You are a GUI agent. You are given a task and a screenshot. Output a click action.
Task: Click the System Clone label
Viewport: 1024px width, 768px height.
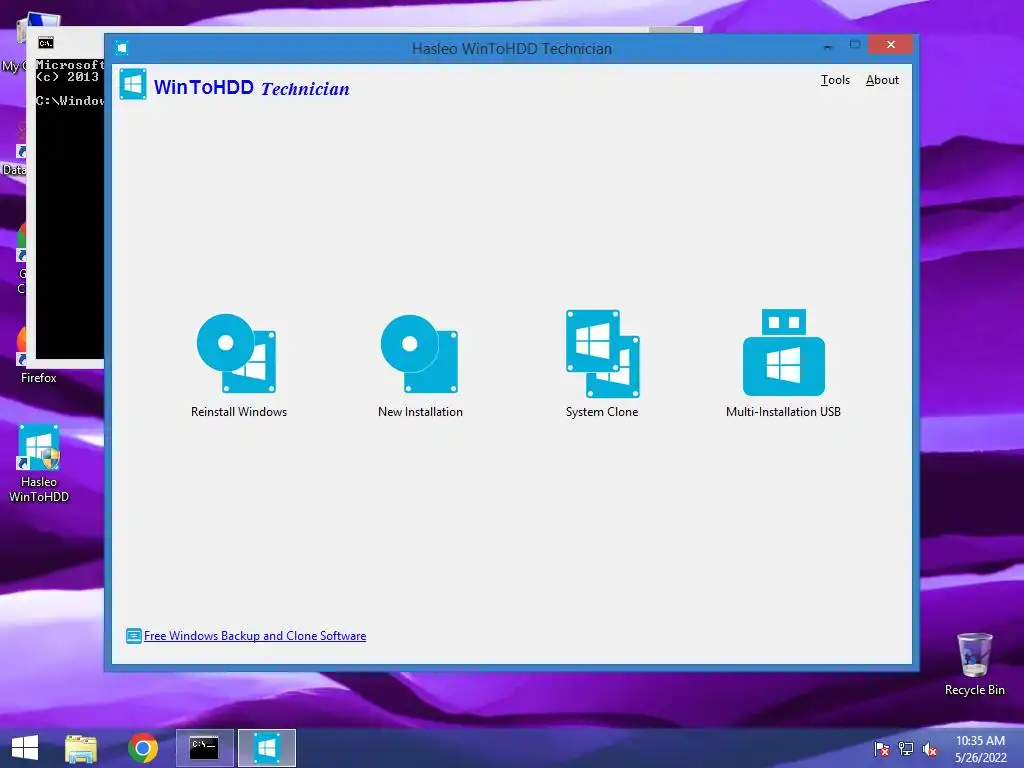(602, 411)
